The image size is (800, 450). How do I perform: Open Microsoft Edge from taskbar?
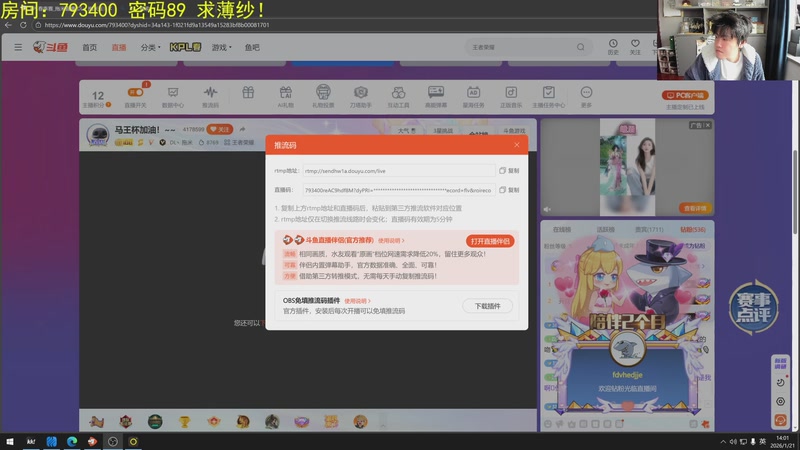pyautogui.click(x=72, y=441)
